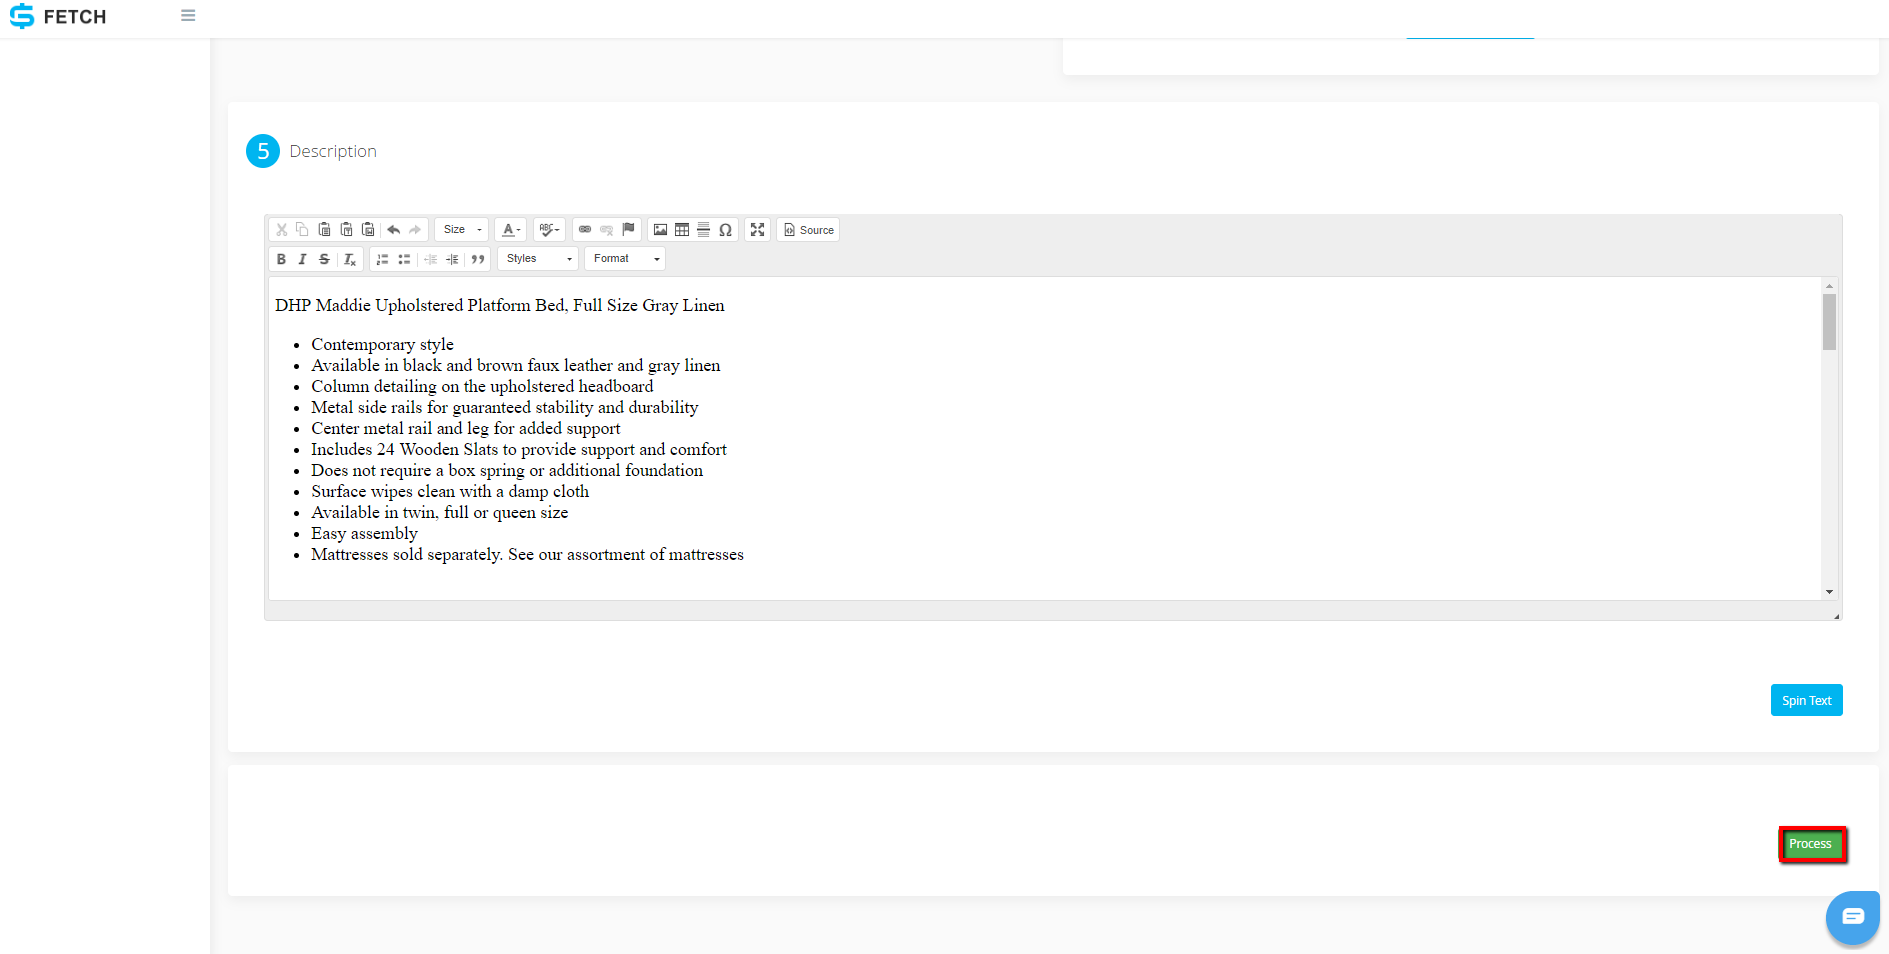1889x954 pixels.
Task: Click the Spin Text button
Action: tap(1806, 700)
